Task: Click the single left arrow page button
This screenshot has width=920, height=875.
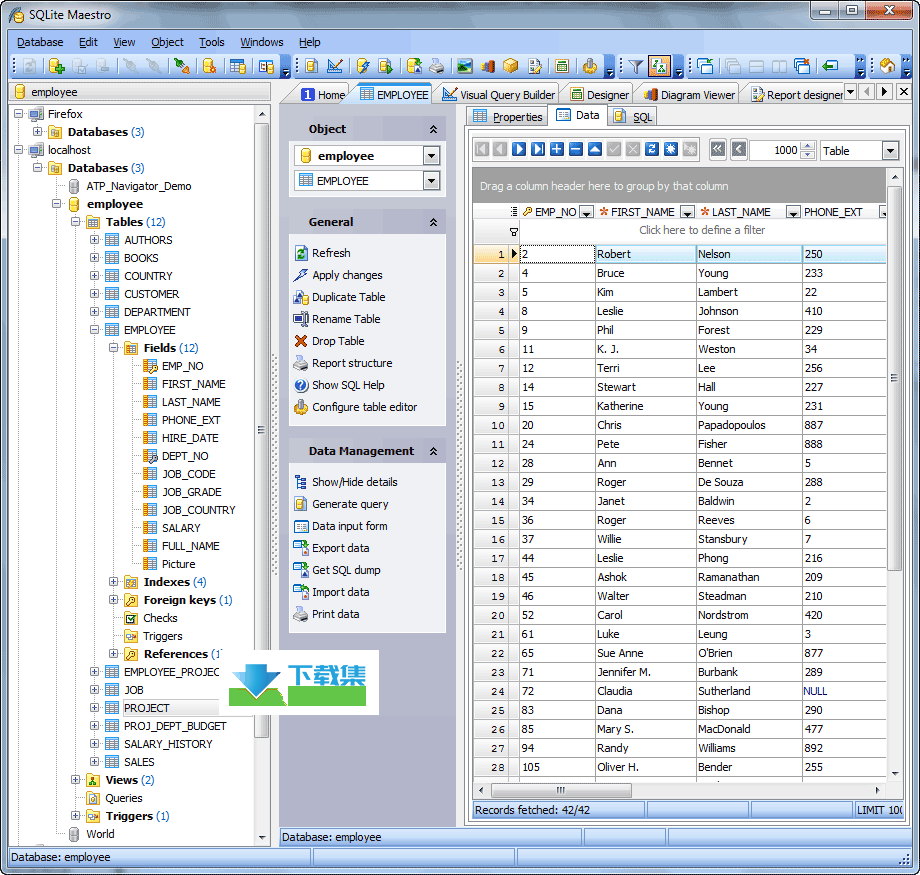Action: tap(739, 149)
